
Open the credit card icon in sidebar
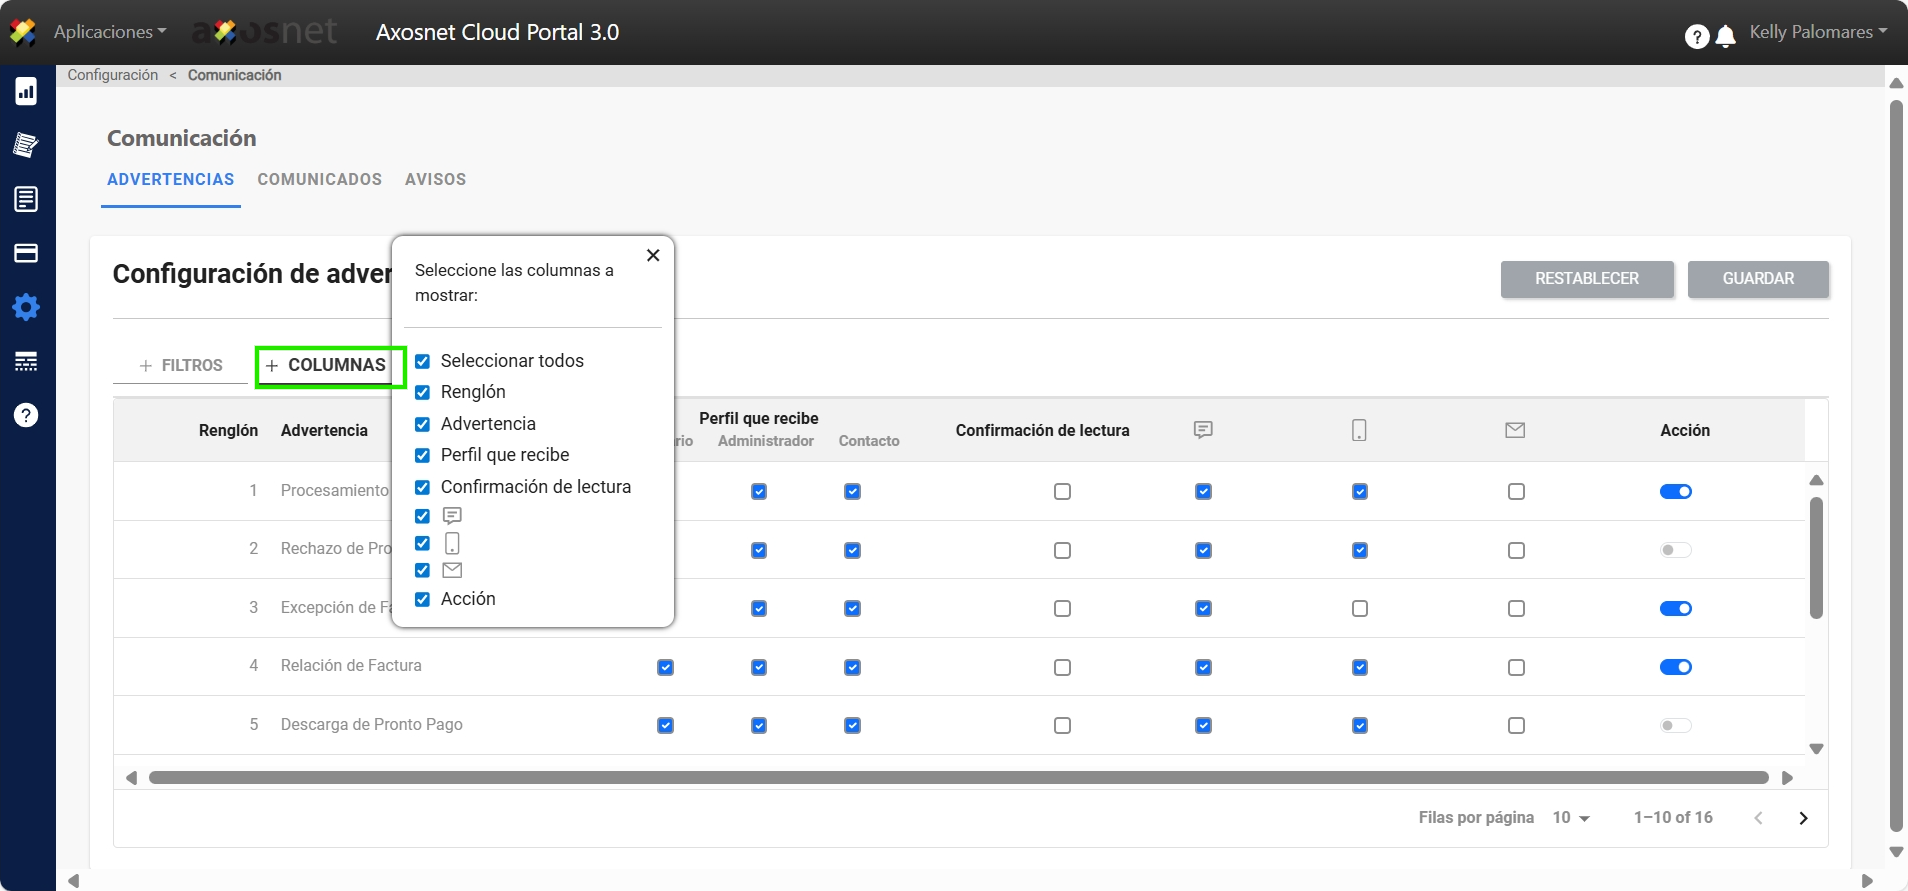(x=26, y=253)
